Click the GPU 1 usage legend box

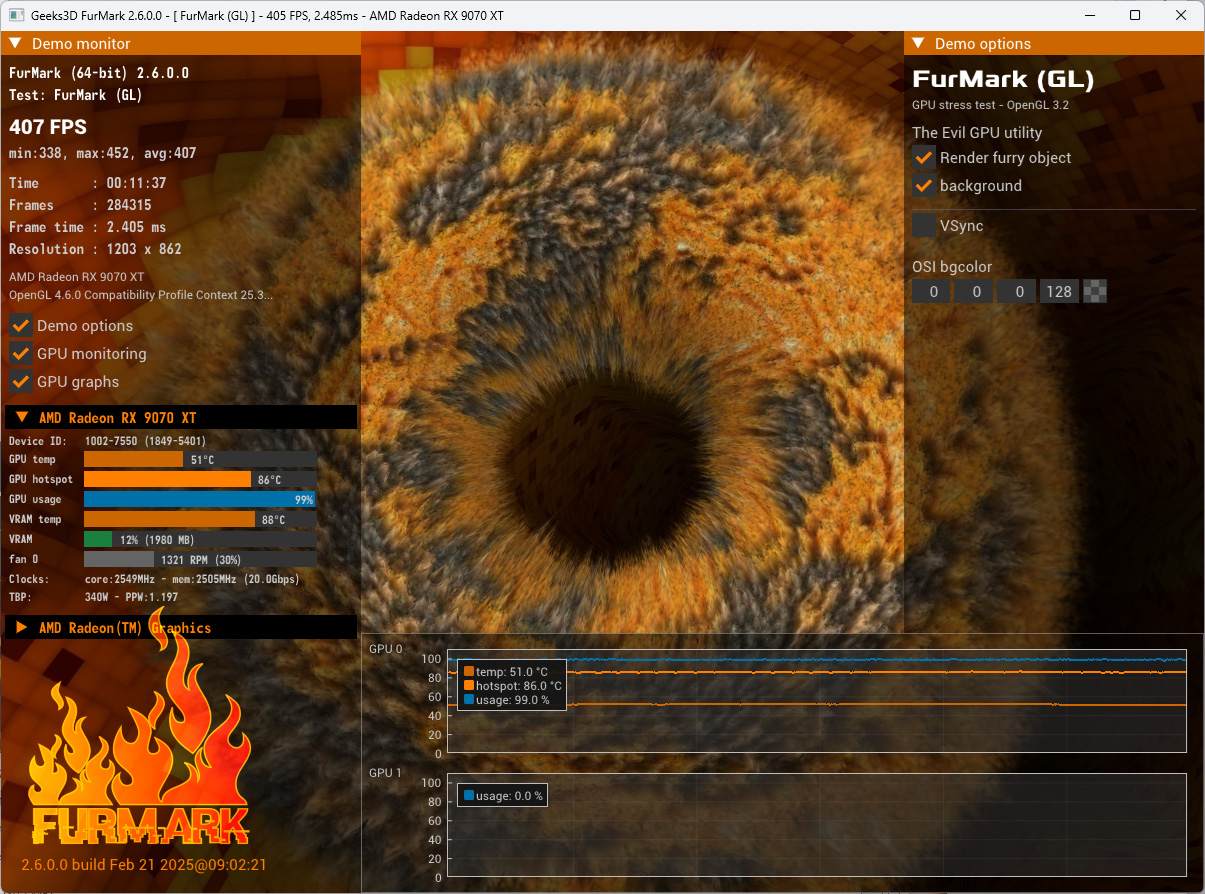(502, 795)
